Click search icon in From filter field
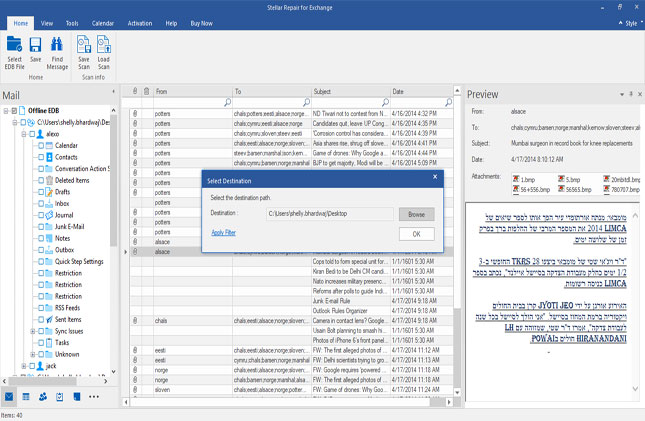Screen dimensions: 645x421 227,102
